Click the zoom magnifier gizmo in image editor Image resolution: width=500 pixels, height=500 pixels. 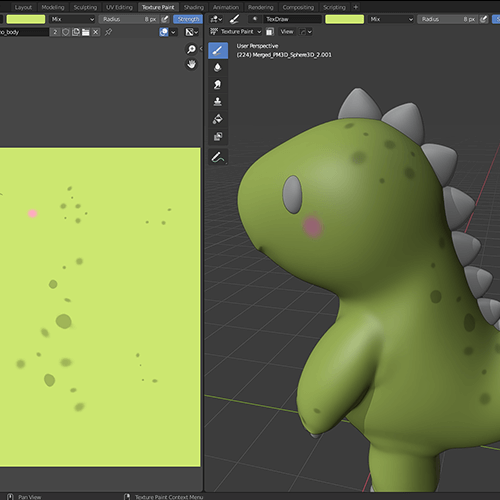point(191,49)
